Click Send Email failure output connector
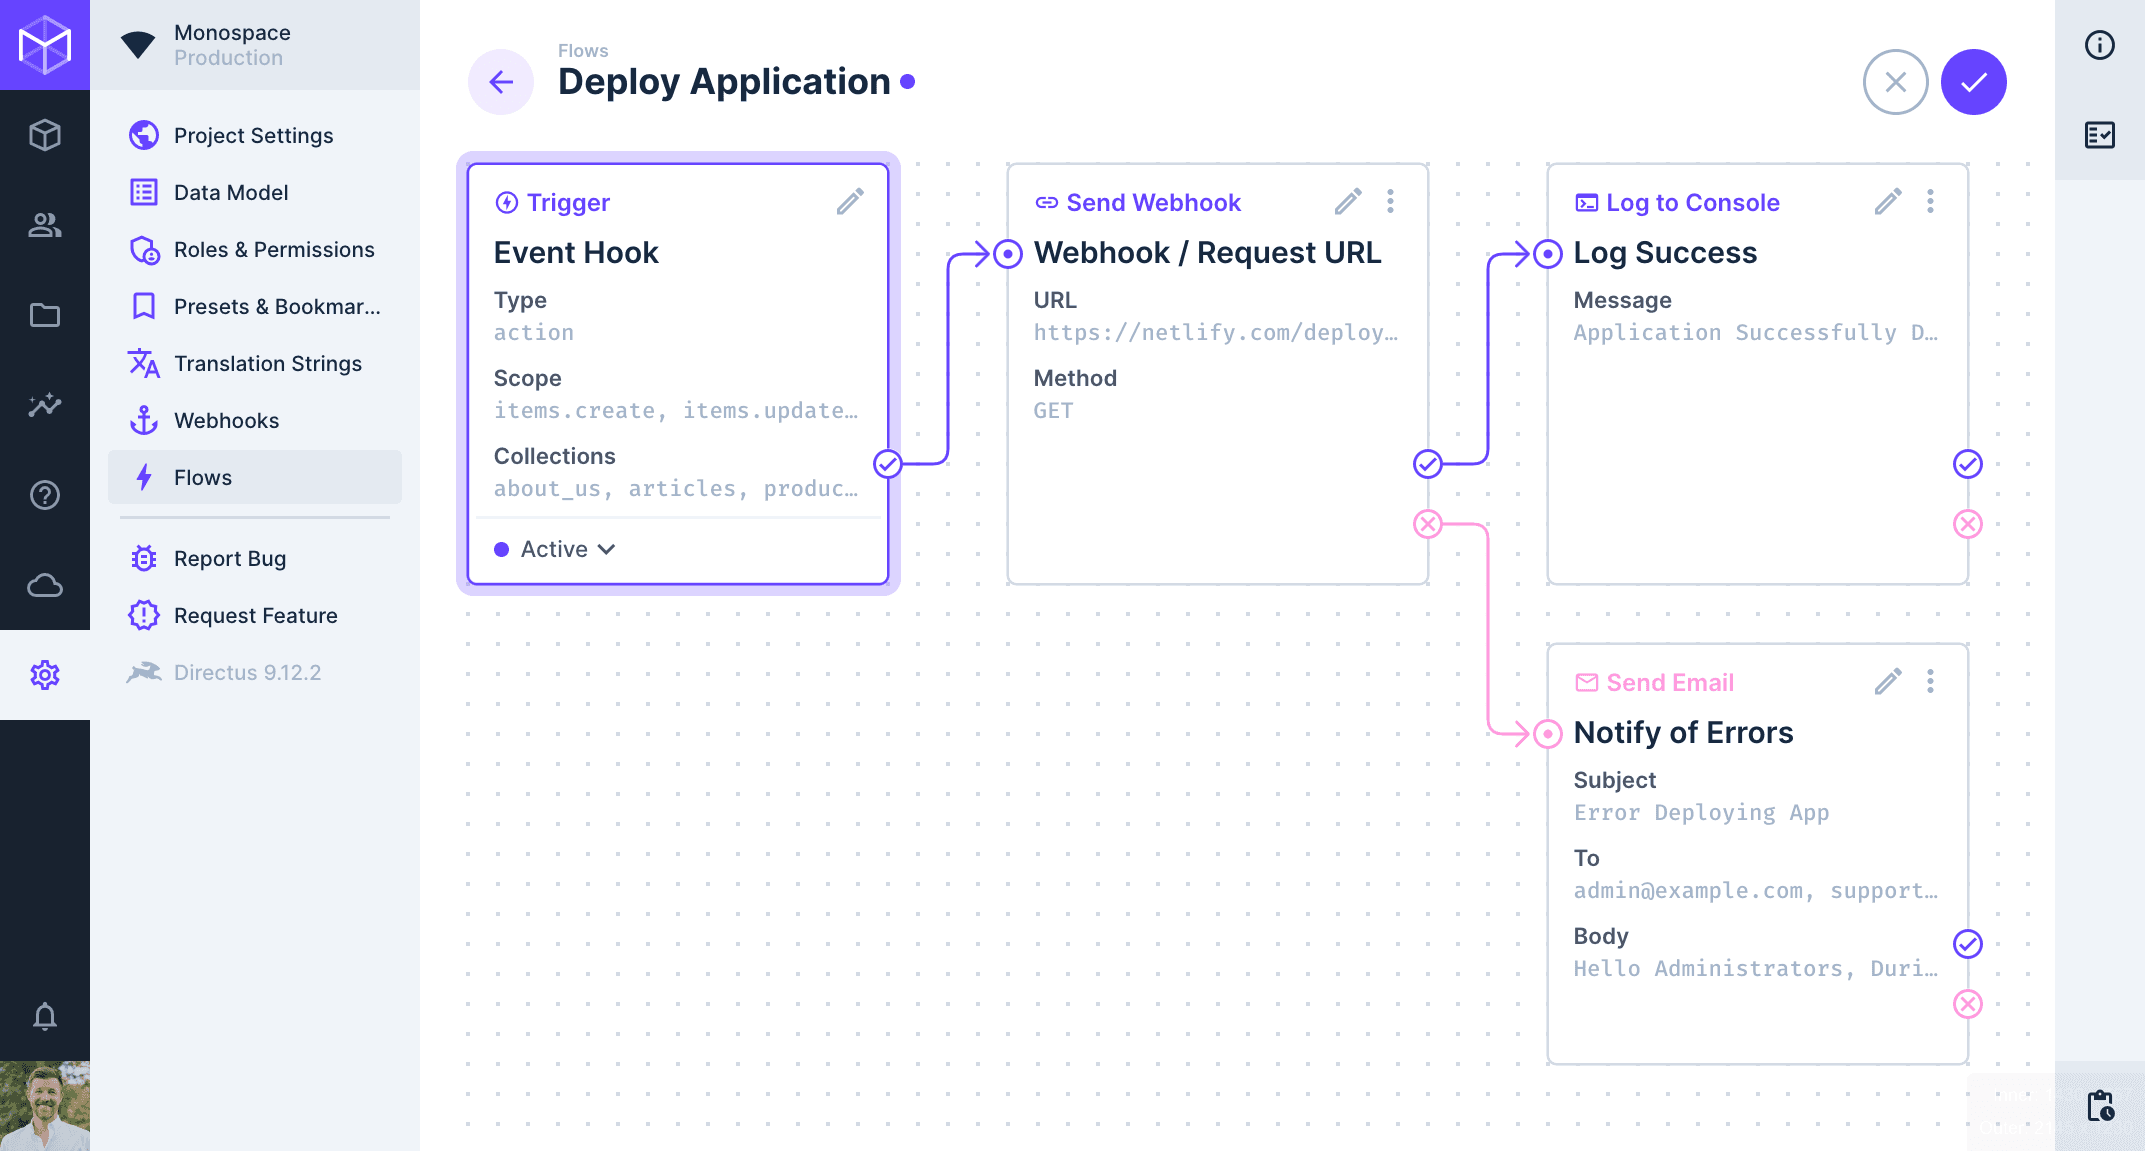The width and height of the screenshot is (2145, 1151). coord(1968,1004)
